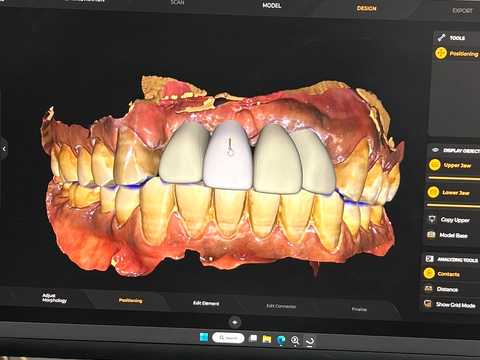The width and height of the screenshot is (480, 360).
Task: Toggle Lower Jaw visibility
Action: 433,192
